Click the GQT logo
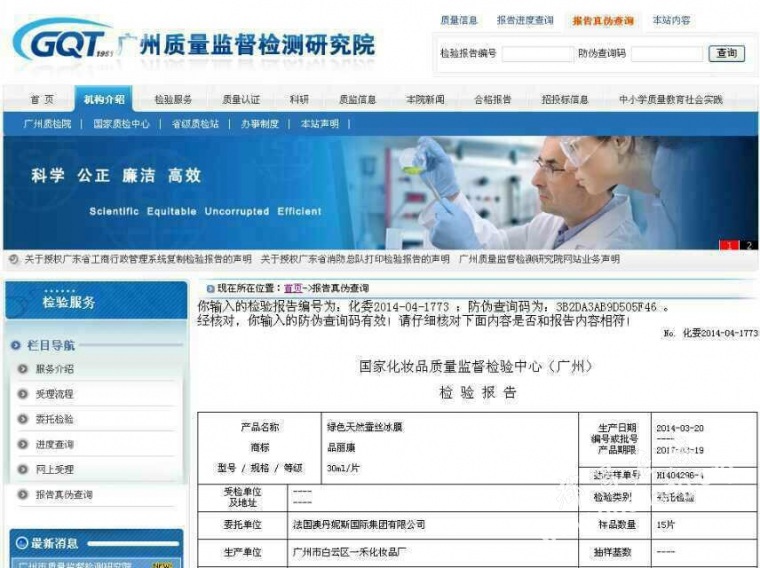Screen dimensions: 760x568 coord(62,41)
